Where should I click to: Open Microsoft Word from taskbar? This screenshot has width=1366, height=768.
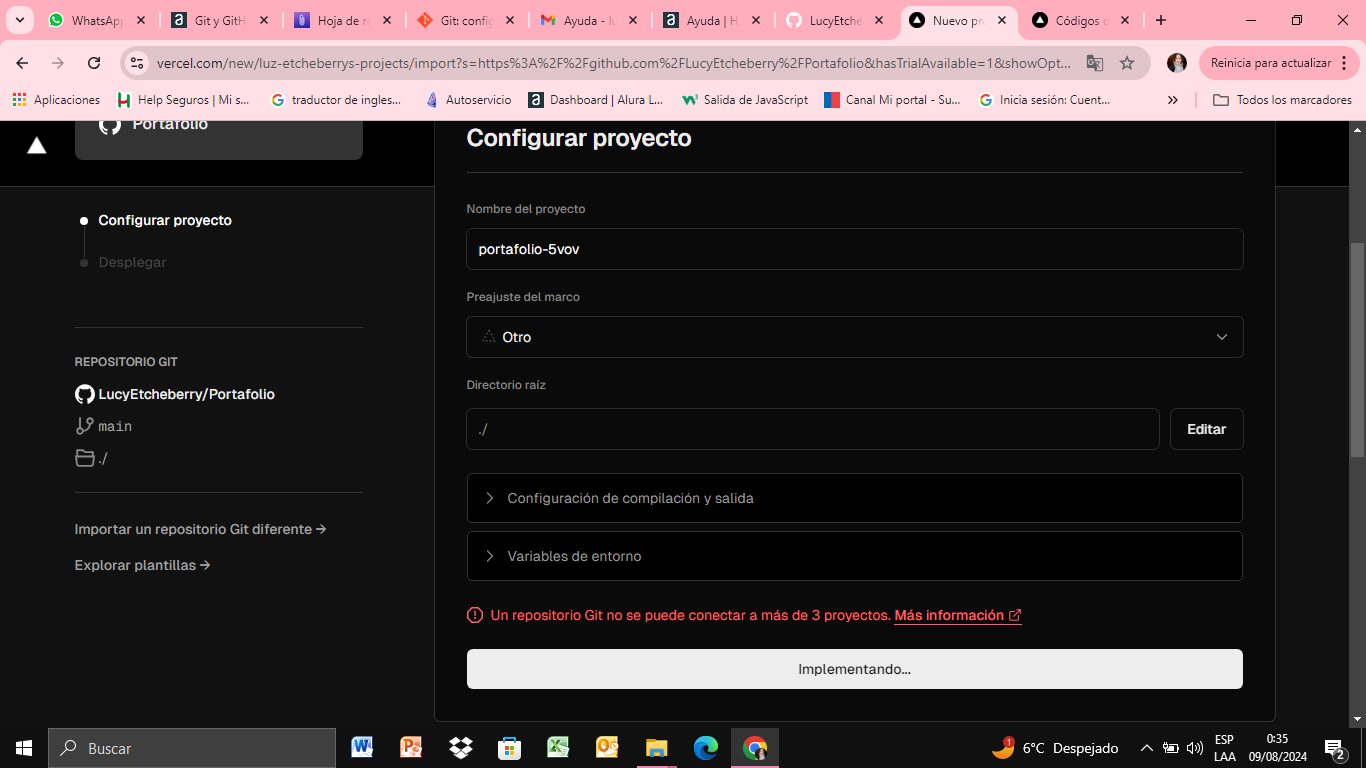pyautogui.click(x=362, y=747)
